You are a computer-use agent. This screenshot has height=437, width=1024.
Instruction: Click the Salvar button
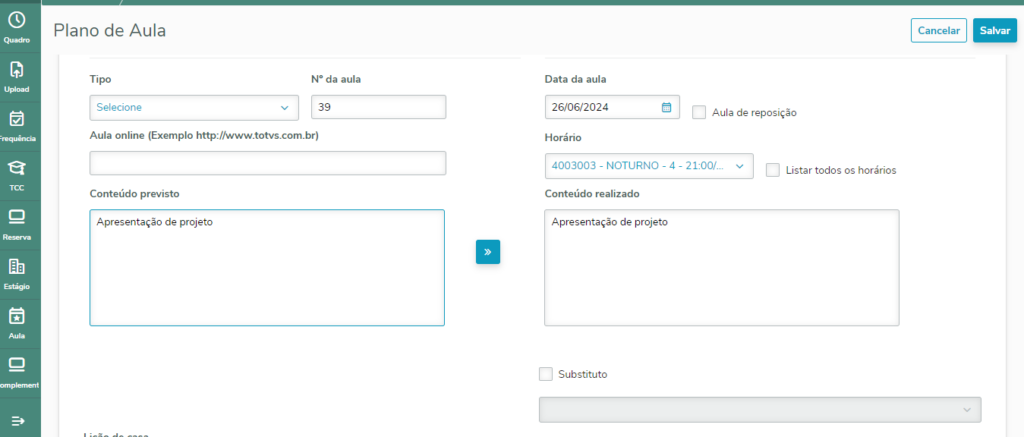pos(994,31)
